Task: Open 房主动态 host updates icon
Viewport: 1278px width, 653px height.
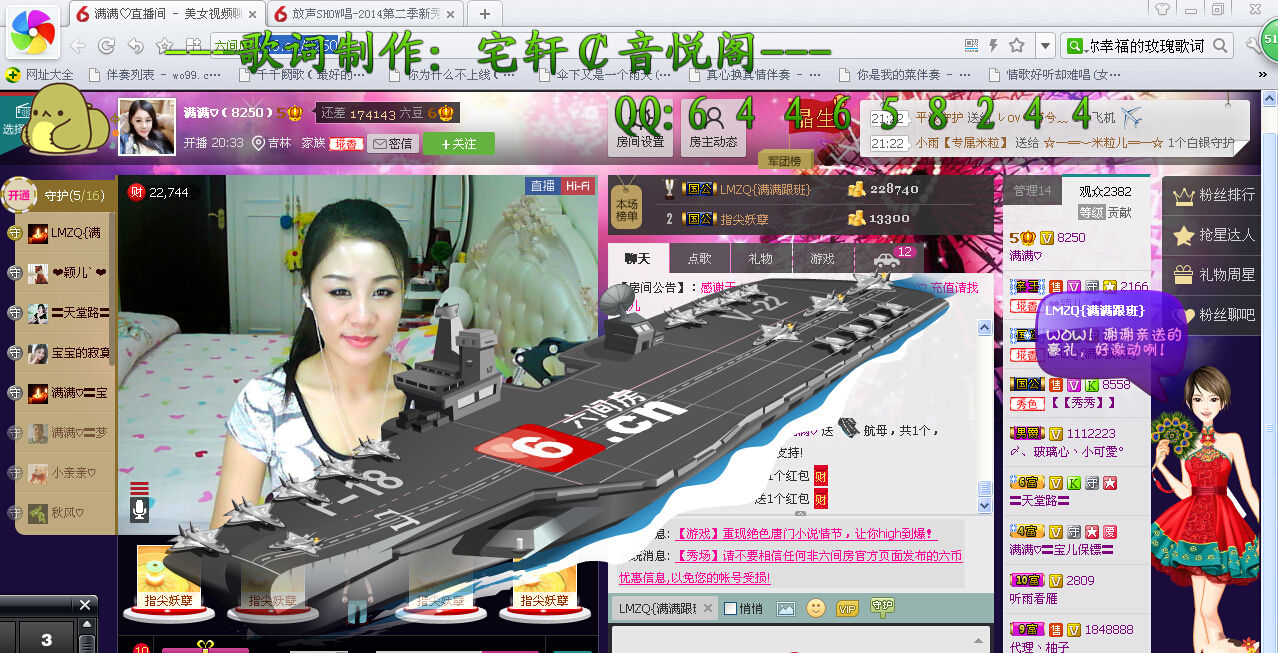Action: (713, 128)
